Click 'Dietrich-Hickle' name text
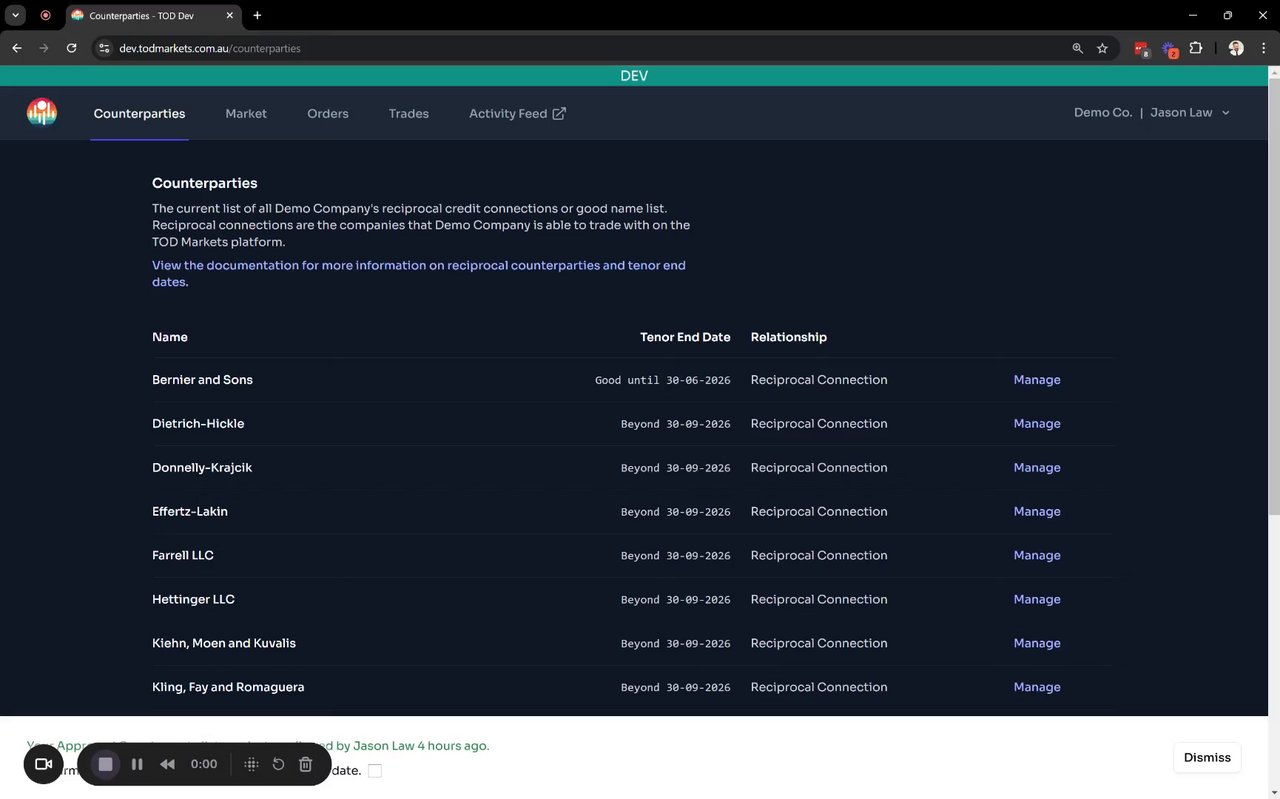Viewport: 1280px width, 799px height. click(x=198, y=424)
